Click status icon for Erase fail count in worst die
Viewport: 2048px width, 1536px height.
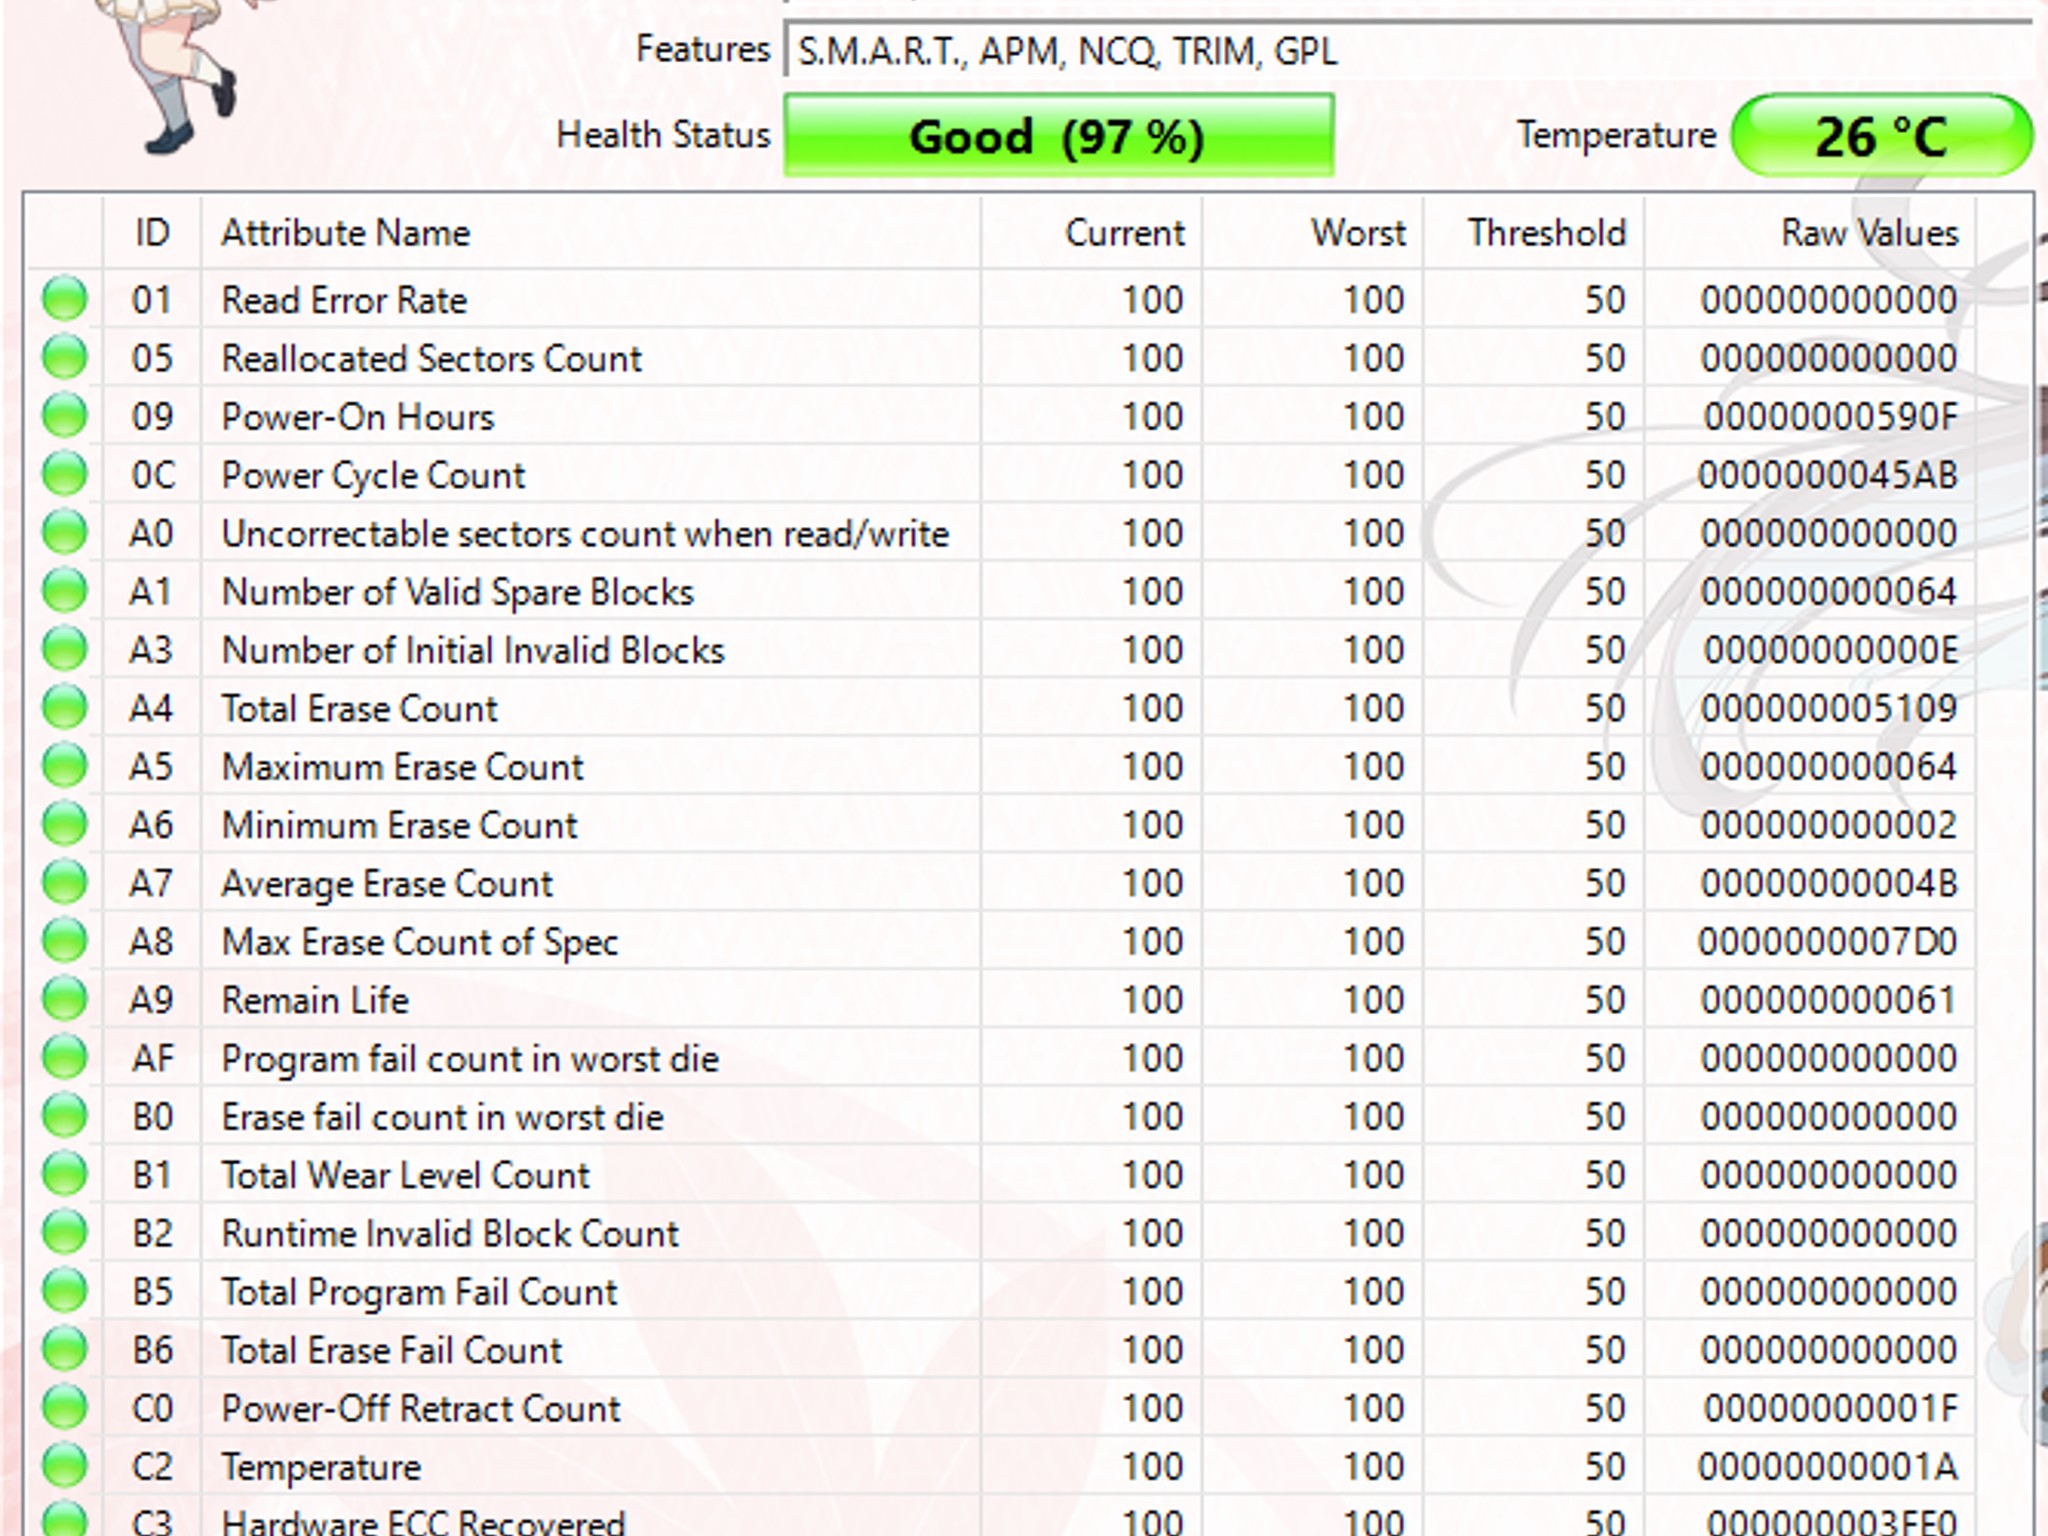click(65, 1116)
